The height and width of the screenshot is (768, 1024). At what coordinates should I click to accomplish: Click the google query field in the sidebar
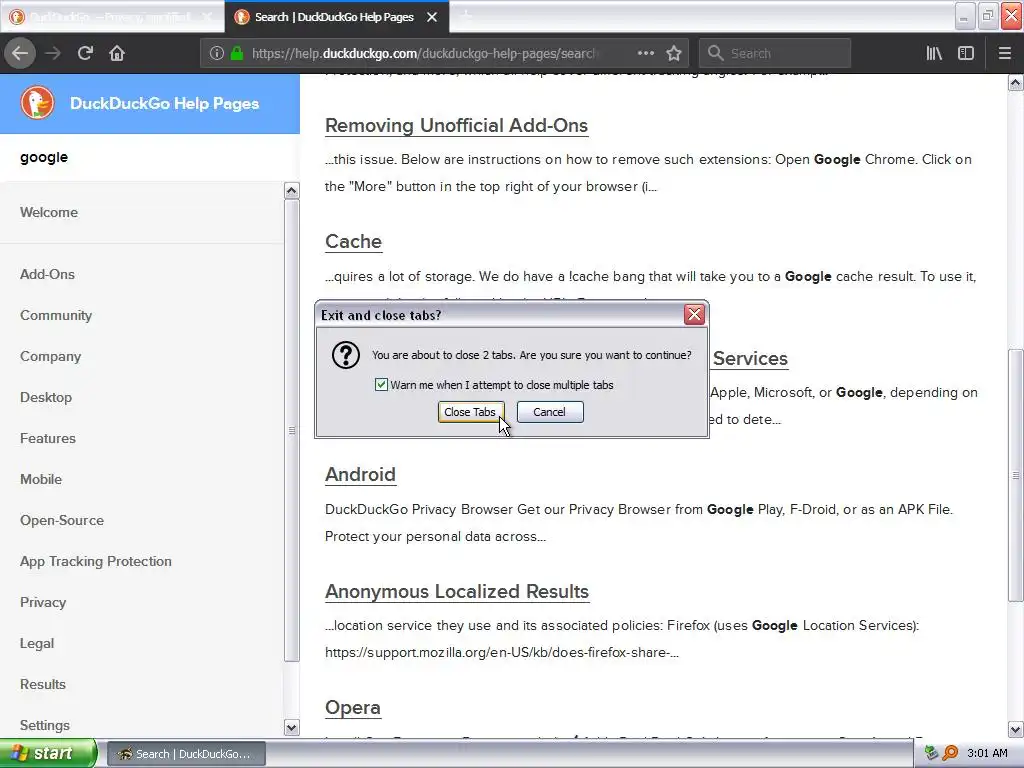150,157
